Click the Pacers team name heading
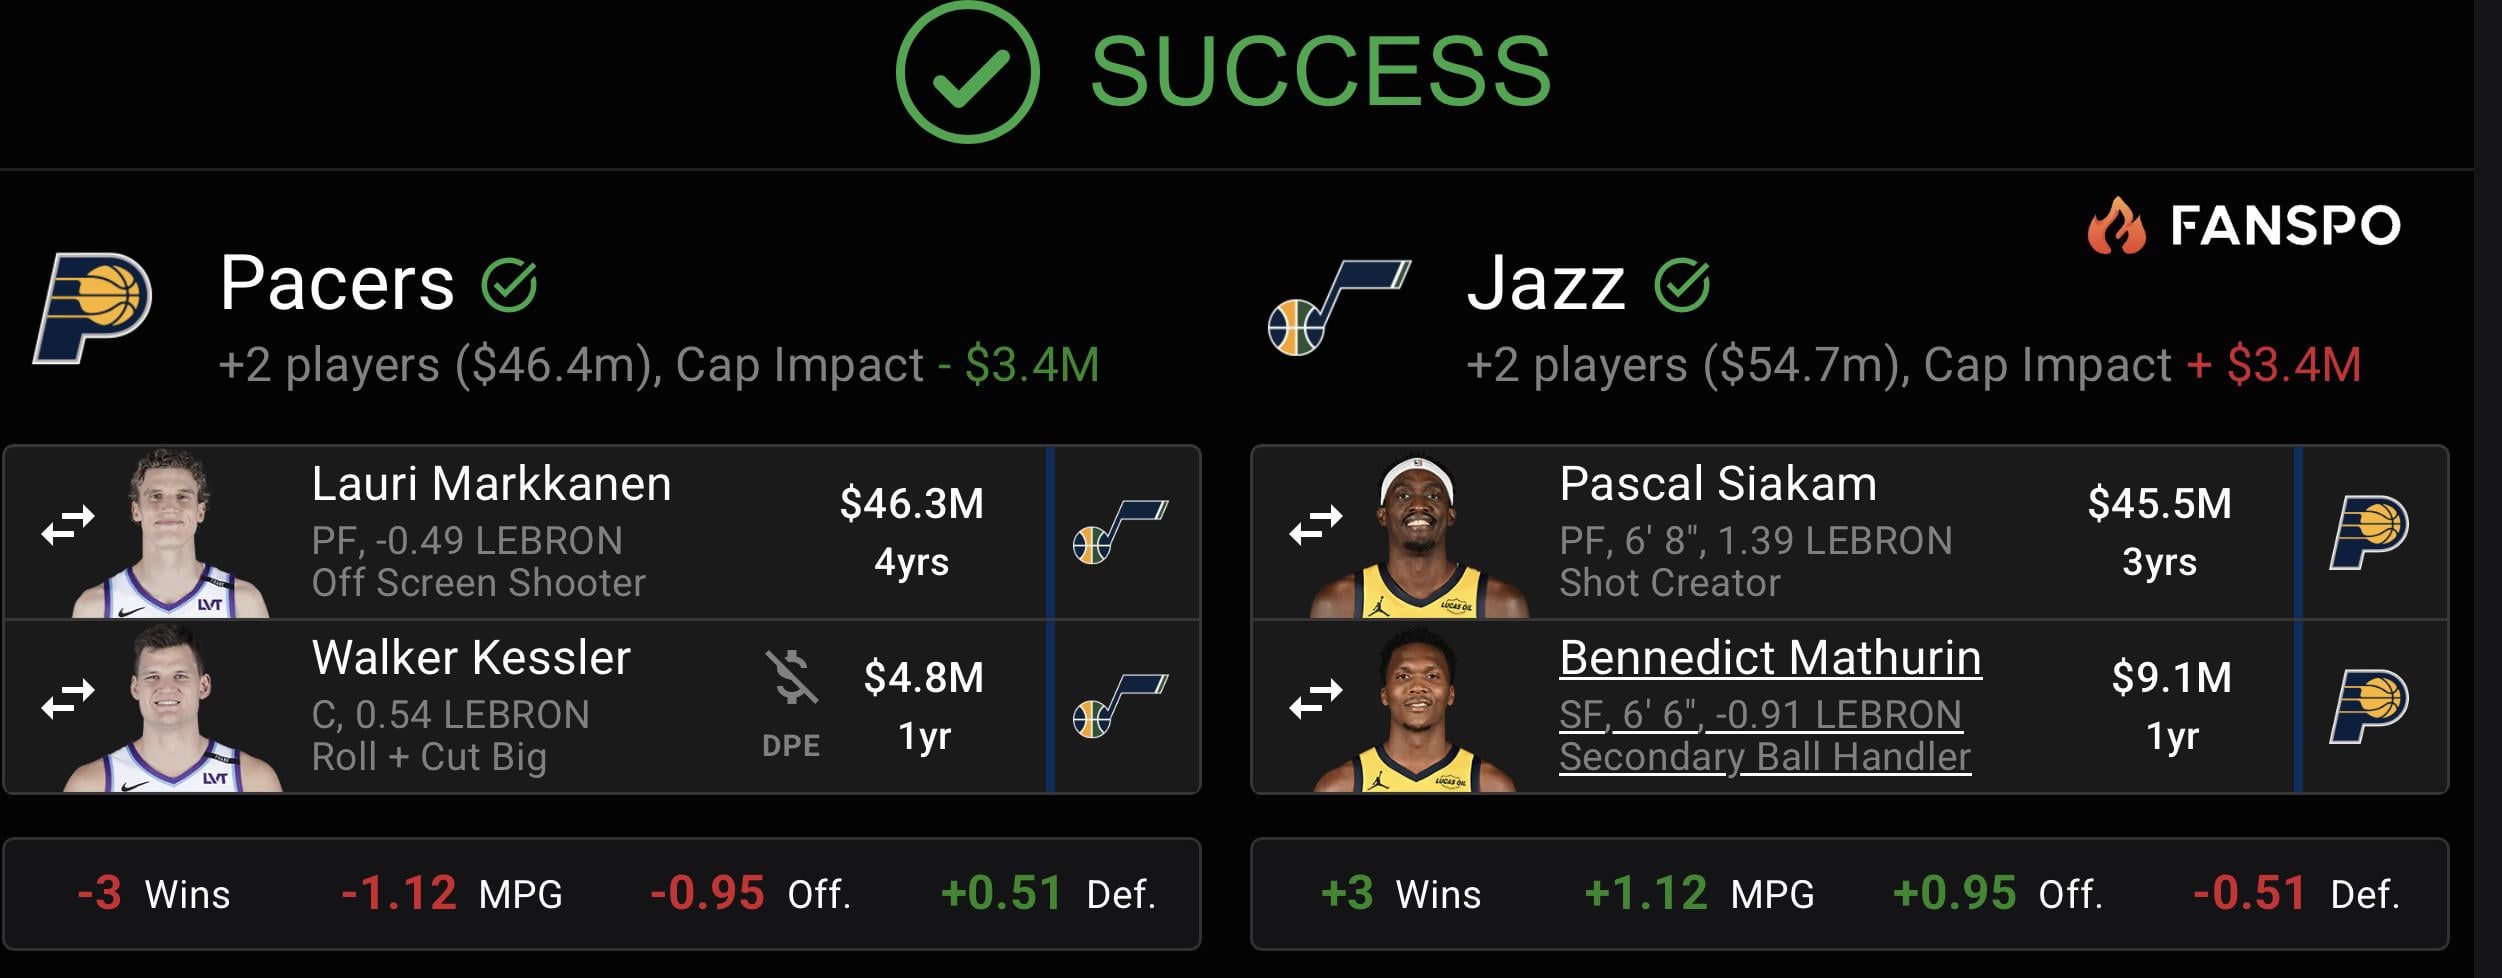The height and width of the screenshot is (978, 2502). pyautogui.click(x=336, y=284)
